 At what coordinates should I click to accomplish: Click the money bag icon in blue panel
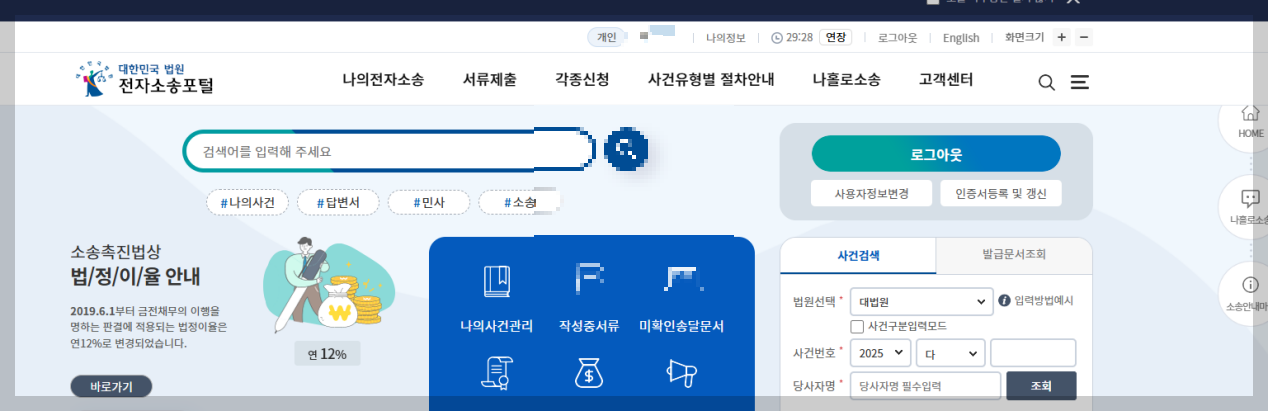tap(588, 373)
